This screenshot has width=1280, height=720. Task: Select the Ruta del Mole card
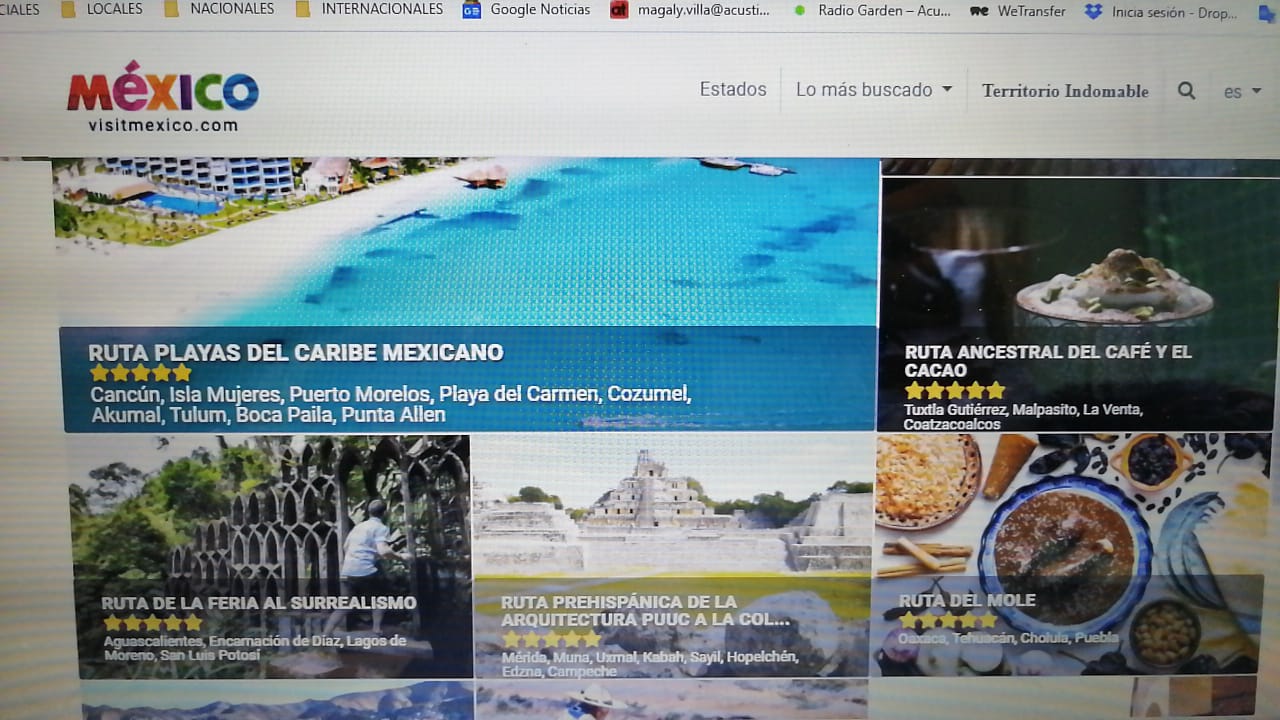[x=967, y=600]
